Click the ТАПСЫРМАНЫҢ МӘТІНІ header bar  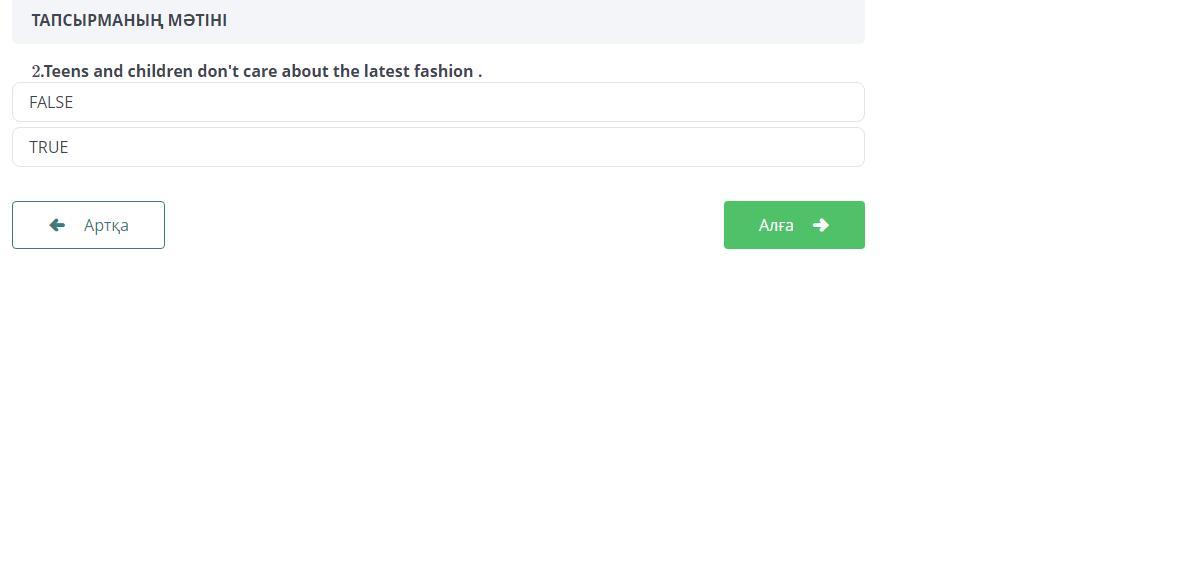(438, 20)
